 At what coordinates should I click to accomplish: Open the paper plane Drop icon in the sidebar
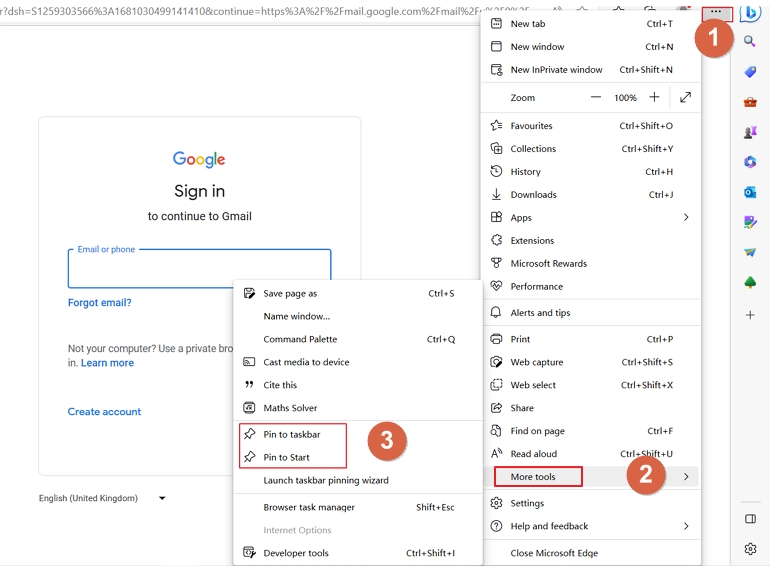(x=750, y=252)
